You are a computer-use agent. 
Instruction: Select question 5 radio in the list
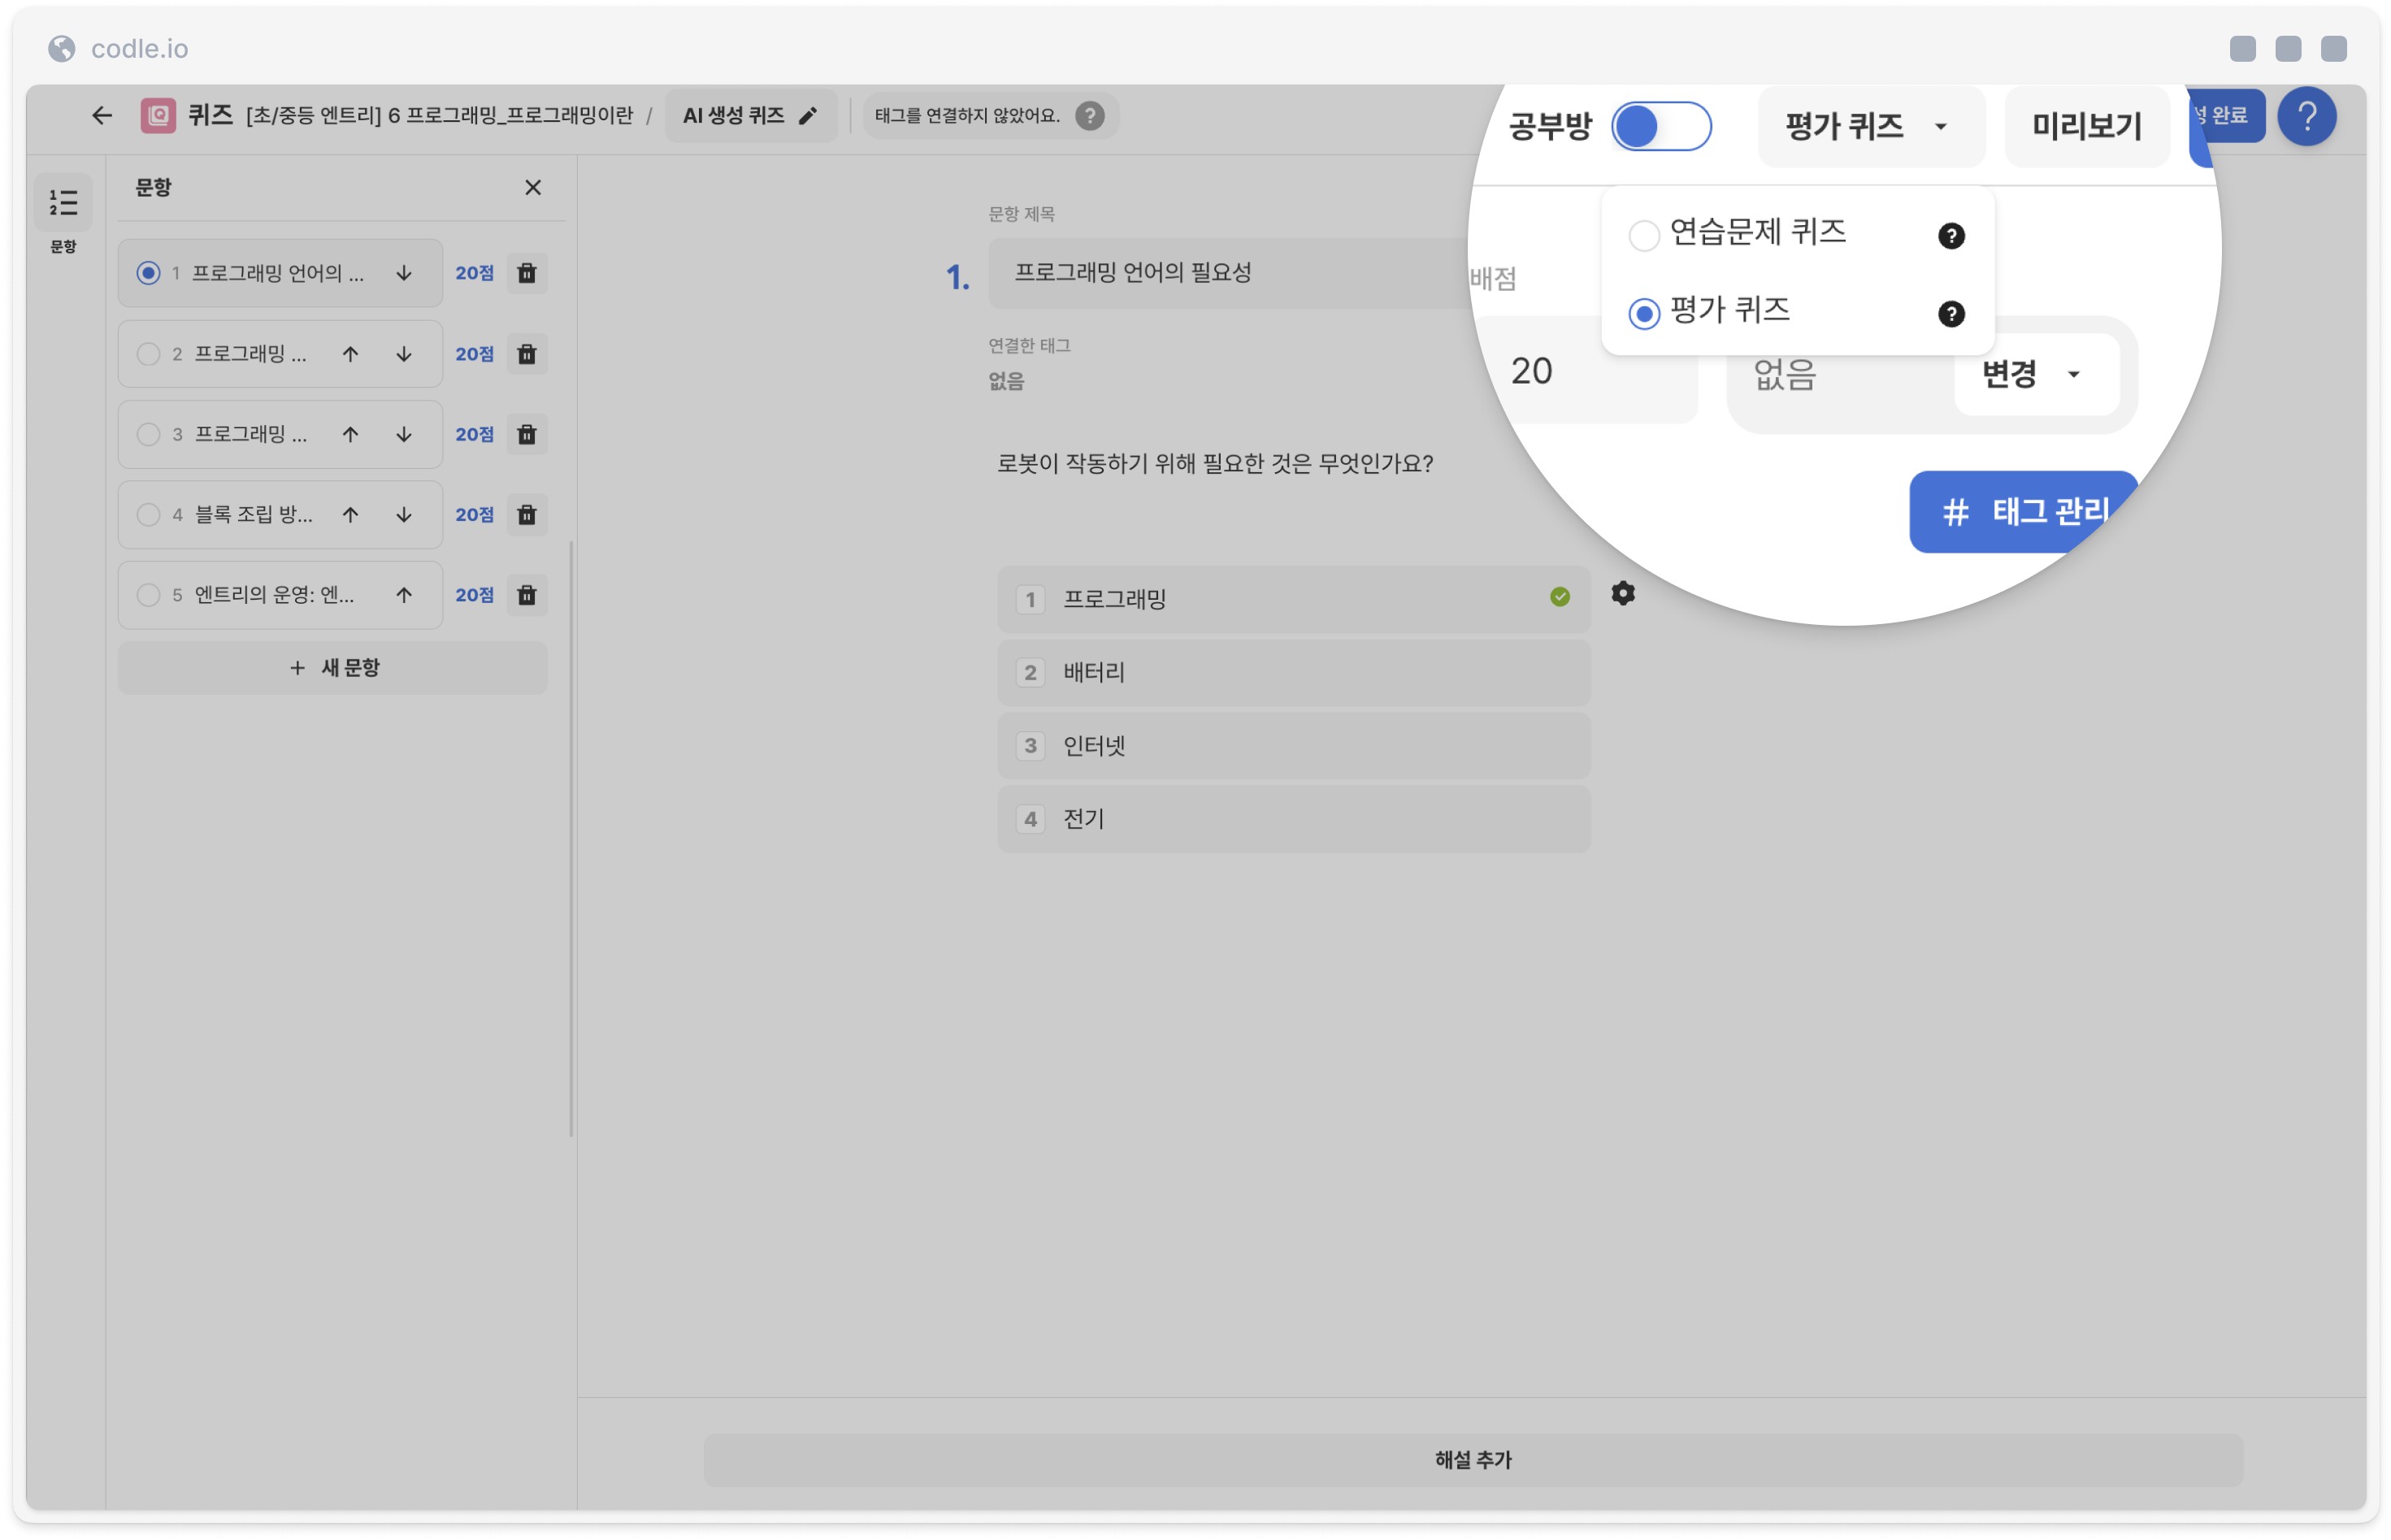(x=148, y=595)
